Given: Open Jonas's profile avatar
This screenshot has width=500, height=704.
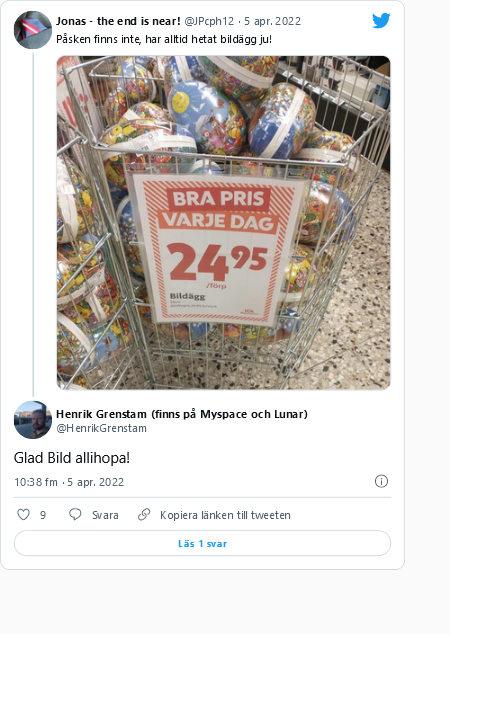Looking at the screenshot, I should pyautogui.click(x=33, y=30).
